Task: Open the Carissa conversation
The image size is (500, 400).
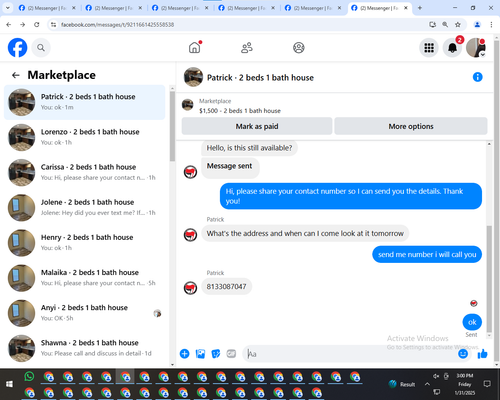Action: (x=85, y=172)
